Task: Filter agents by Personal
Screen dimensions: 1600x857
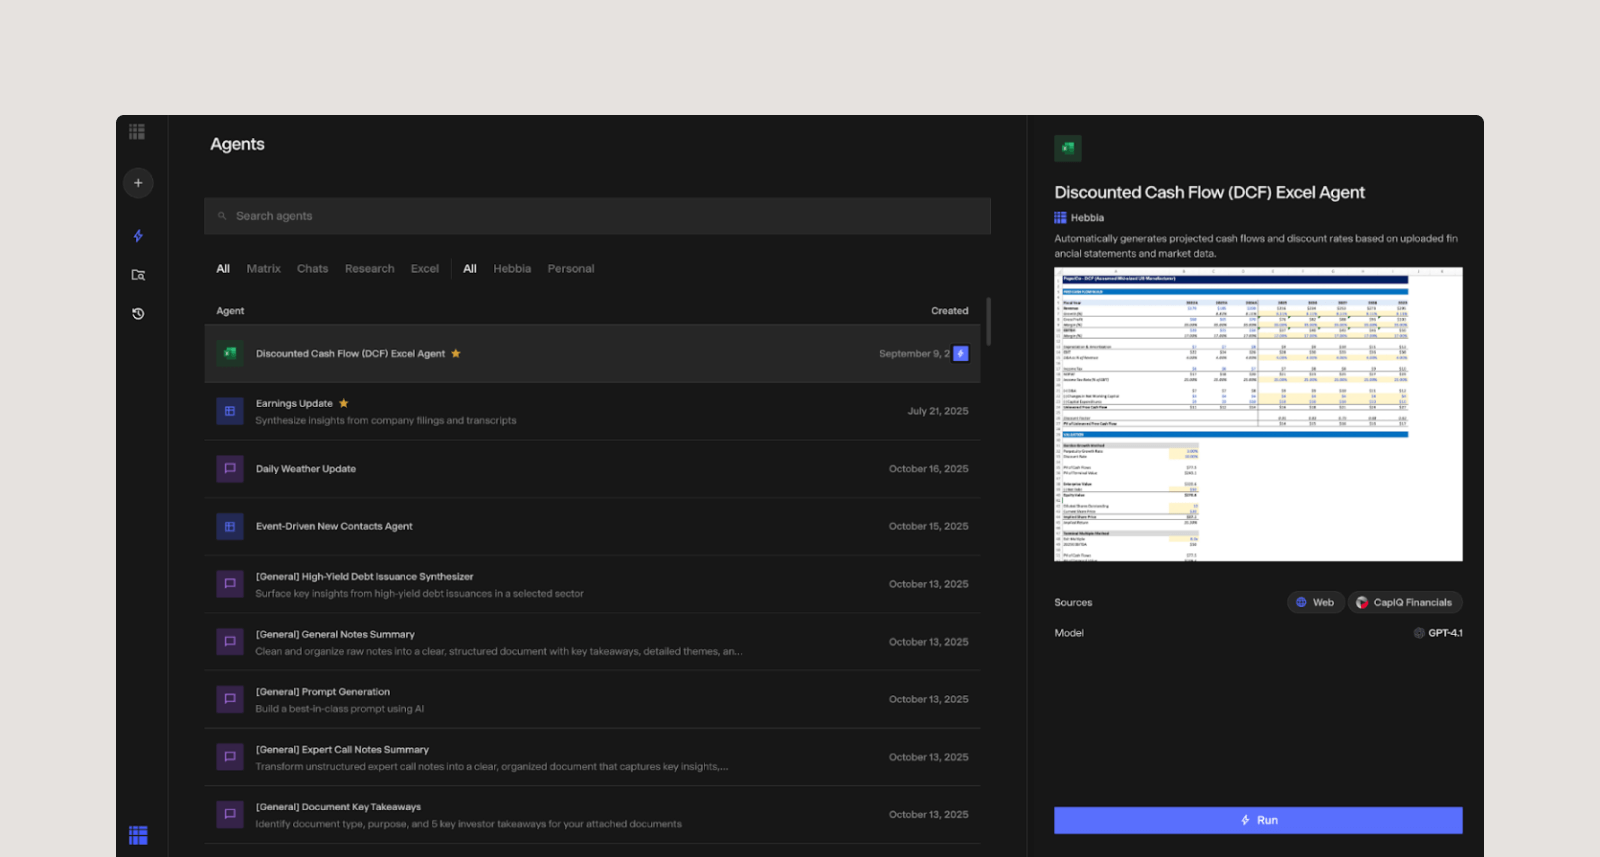Action: [x=571, y=269]
